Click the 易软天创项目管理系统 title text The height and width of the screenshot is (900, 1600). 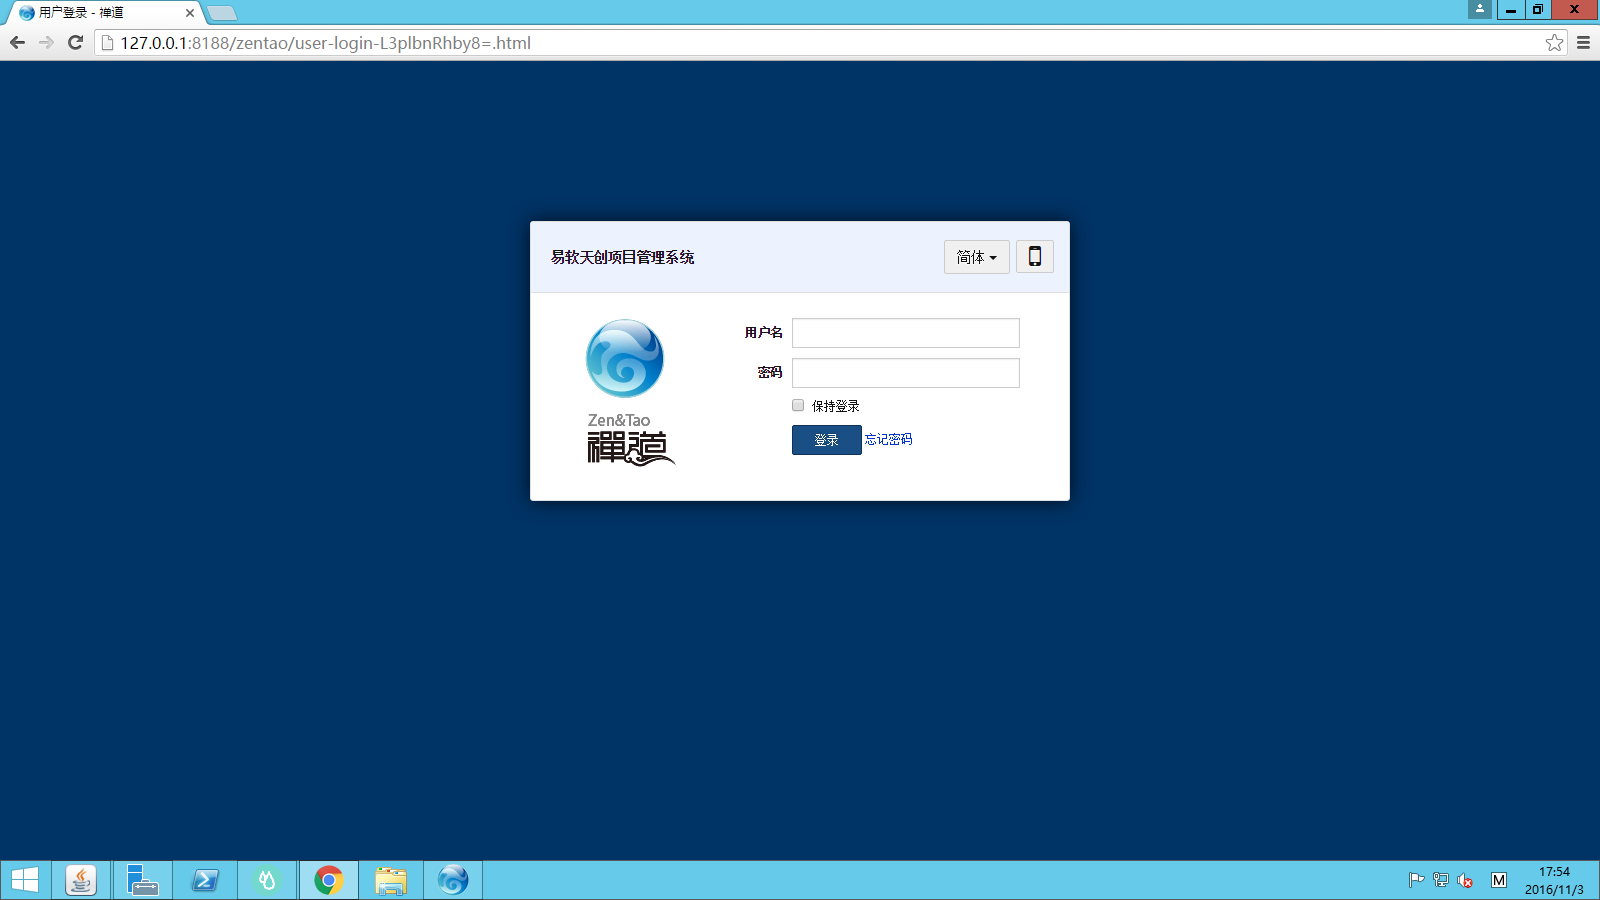click(622, 257)
